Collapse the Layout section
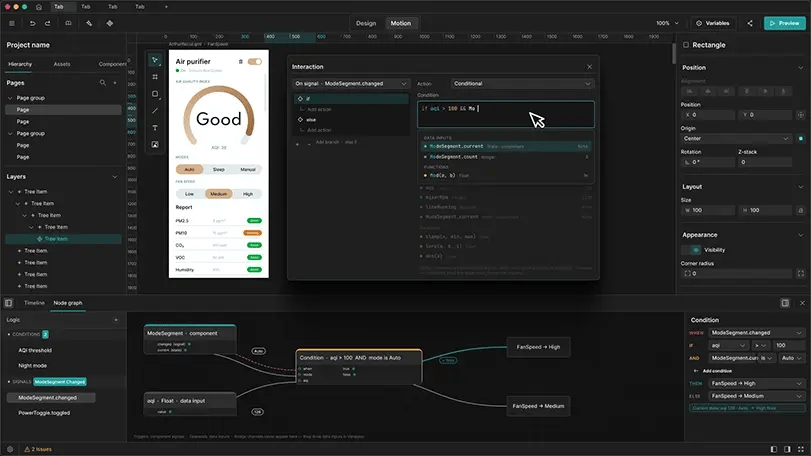 tap(801, 187)
